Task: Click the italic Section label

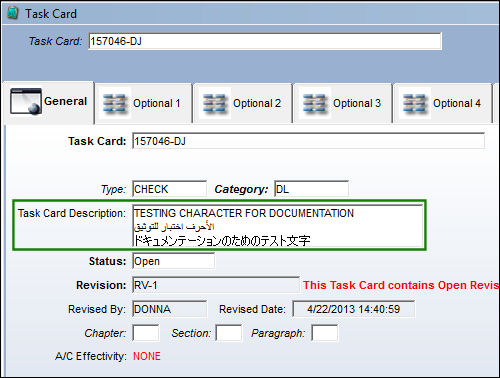Action: (191, 333)
